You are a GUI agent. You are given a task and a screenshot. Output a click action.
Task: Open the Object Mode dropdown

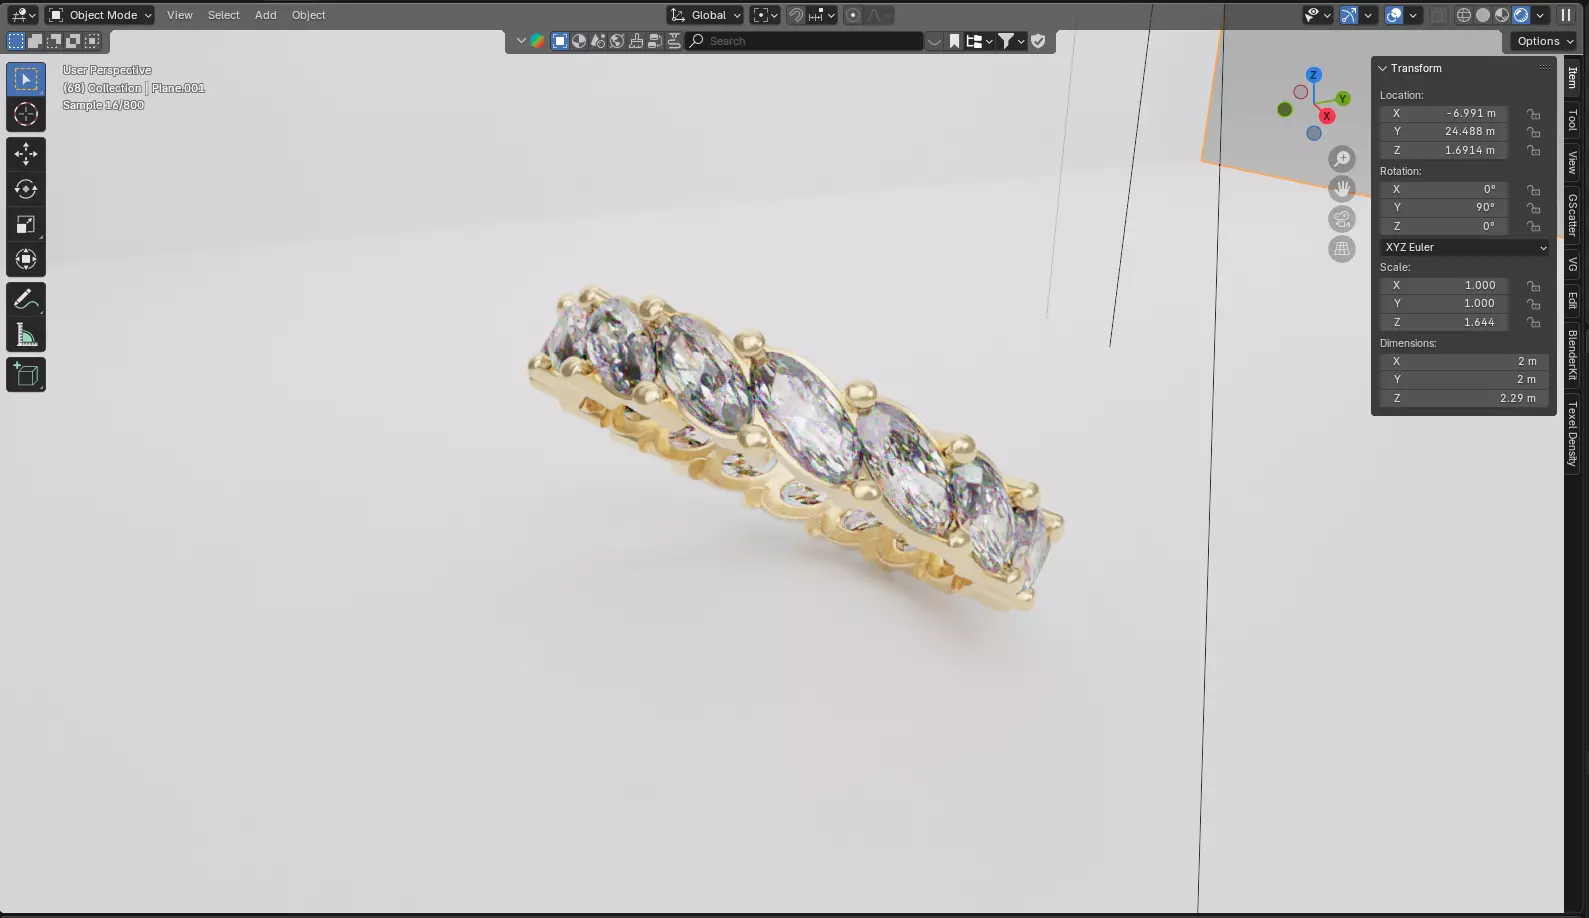click(100, 15)
